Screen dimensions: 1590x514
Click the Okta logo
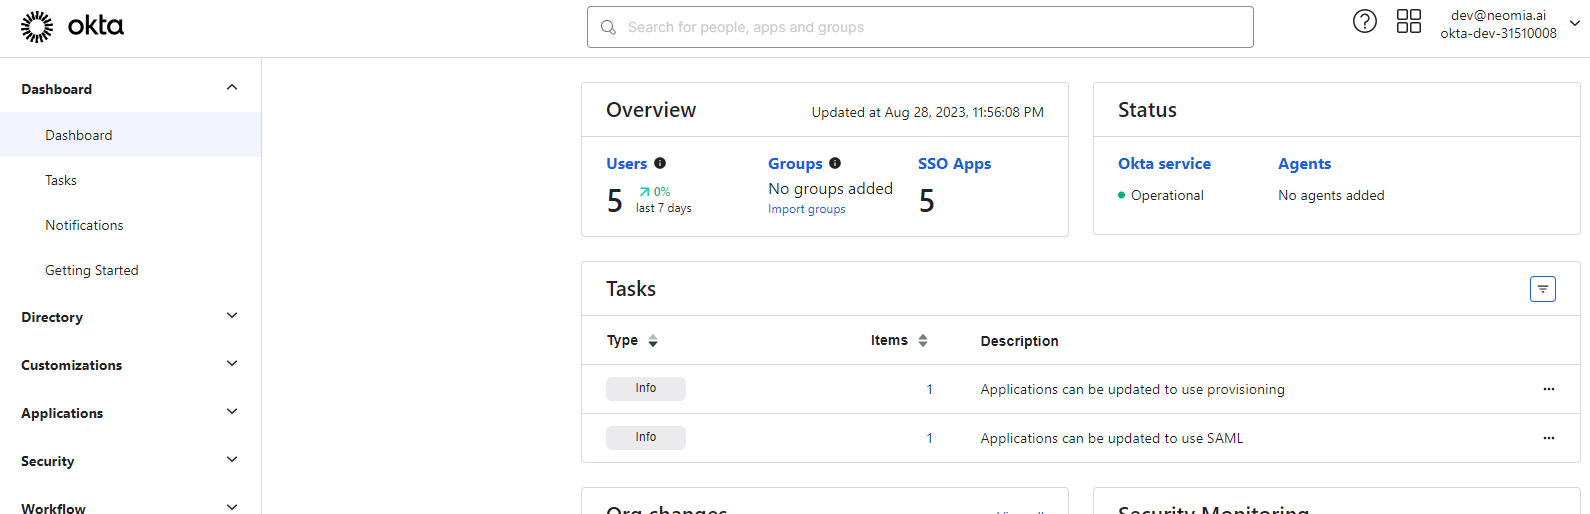click(x=72, y=27)
